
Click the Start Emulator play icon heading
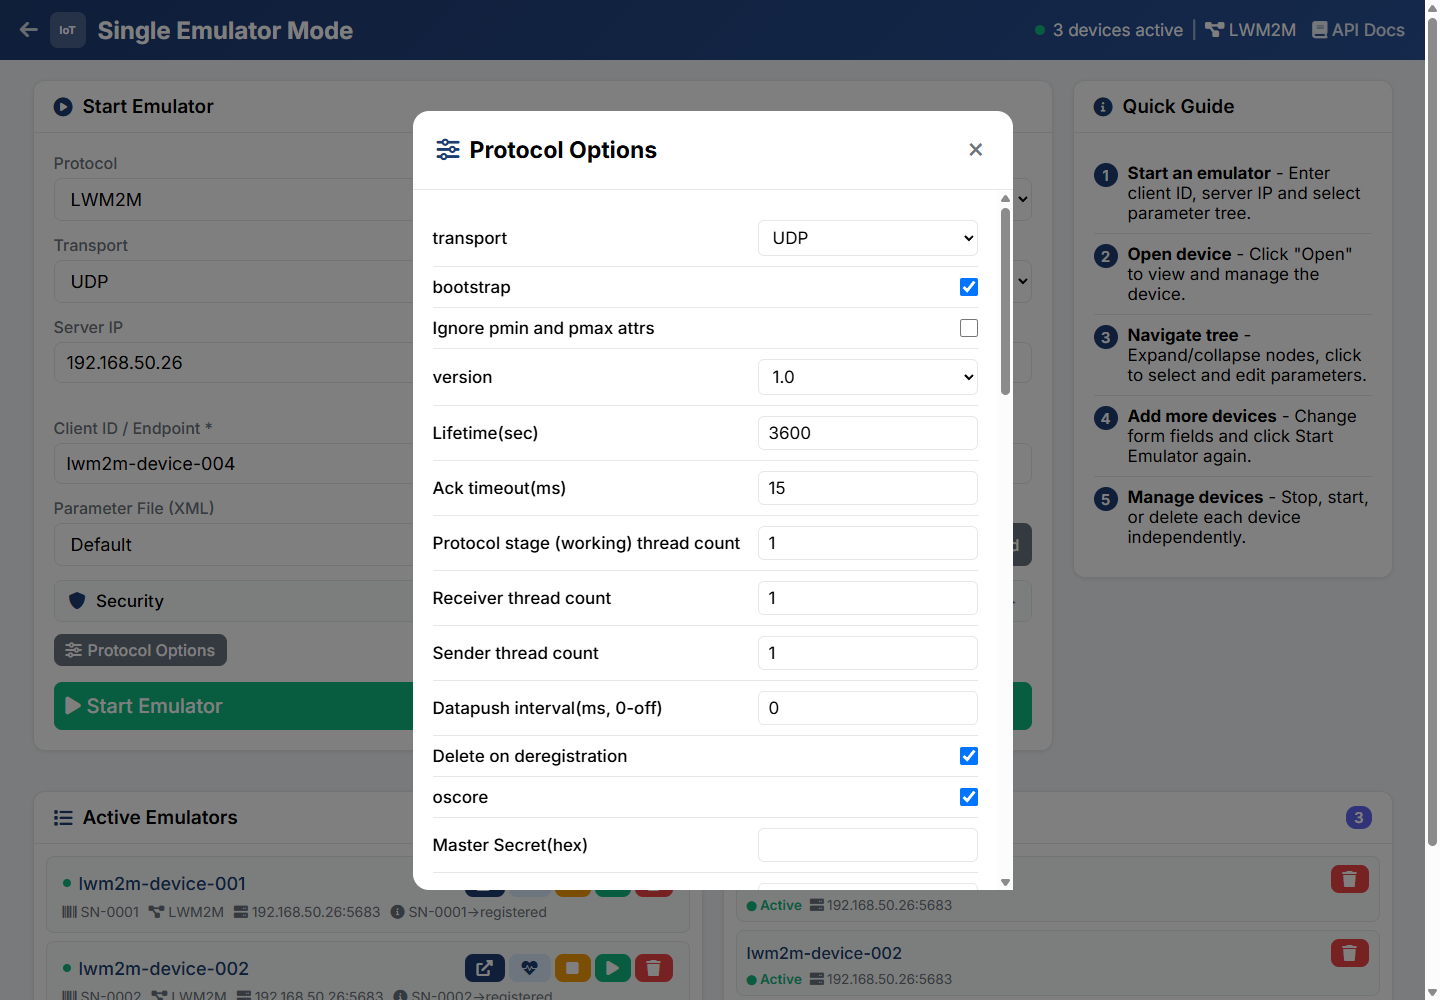[x=63, y=107]
